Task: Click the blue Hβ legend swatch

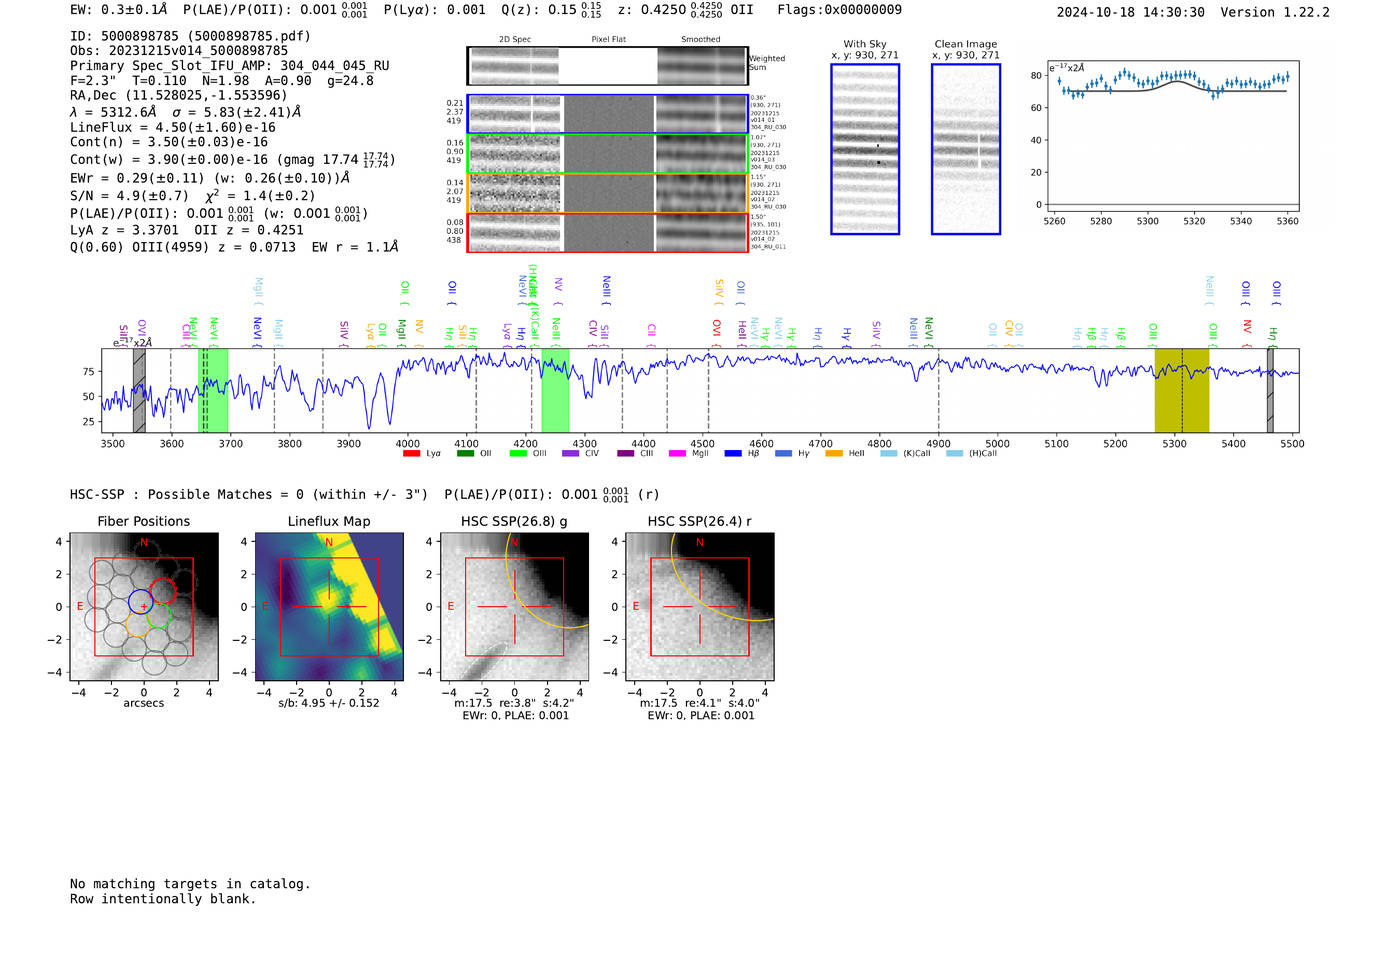Action: click(x=733, y=453)
